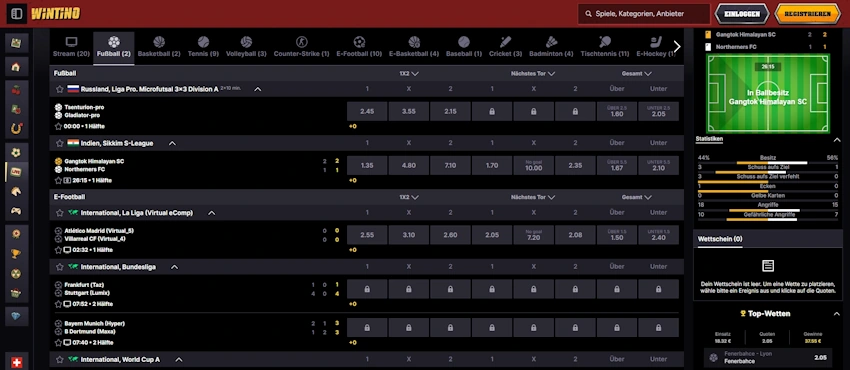Screen dimensions: 850x370
Task: Favorite the International Bundesliga league star
Action: click(x=60, y=267)
